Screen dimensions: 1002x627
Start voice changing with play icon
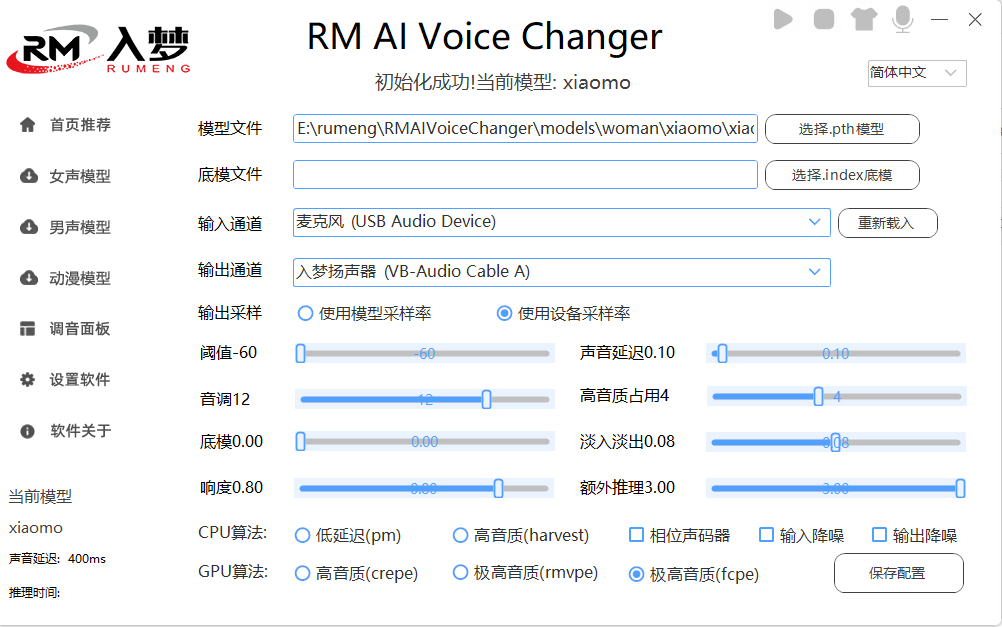point(782,19)
